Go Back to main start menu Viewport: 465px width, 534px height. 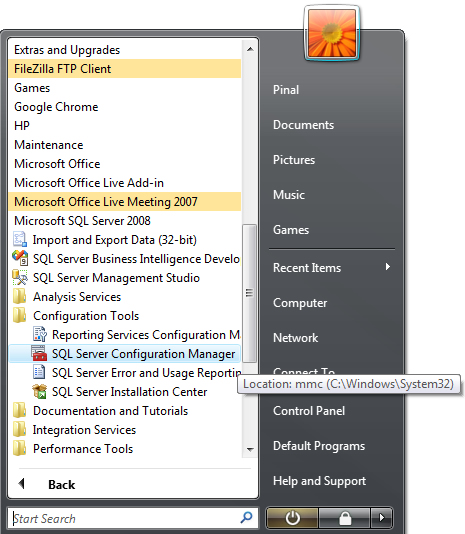(x=48, y=484)
